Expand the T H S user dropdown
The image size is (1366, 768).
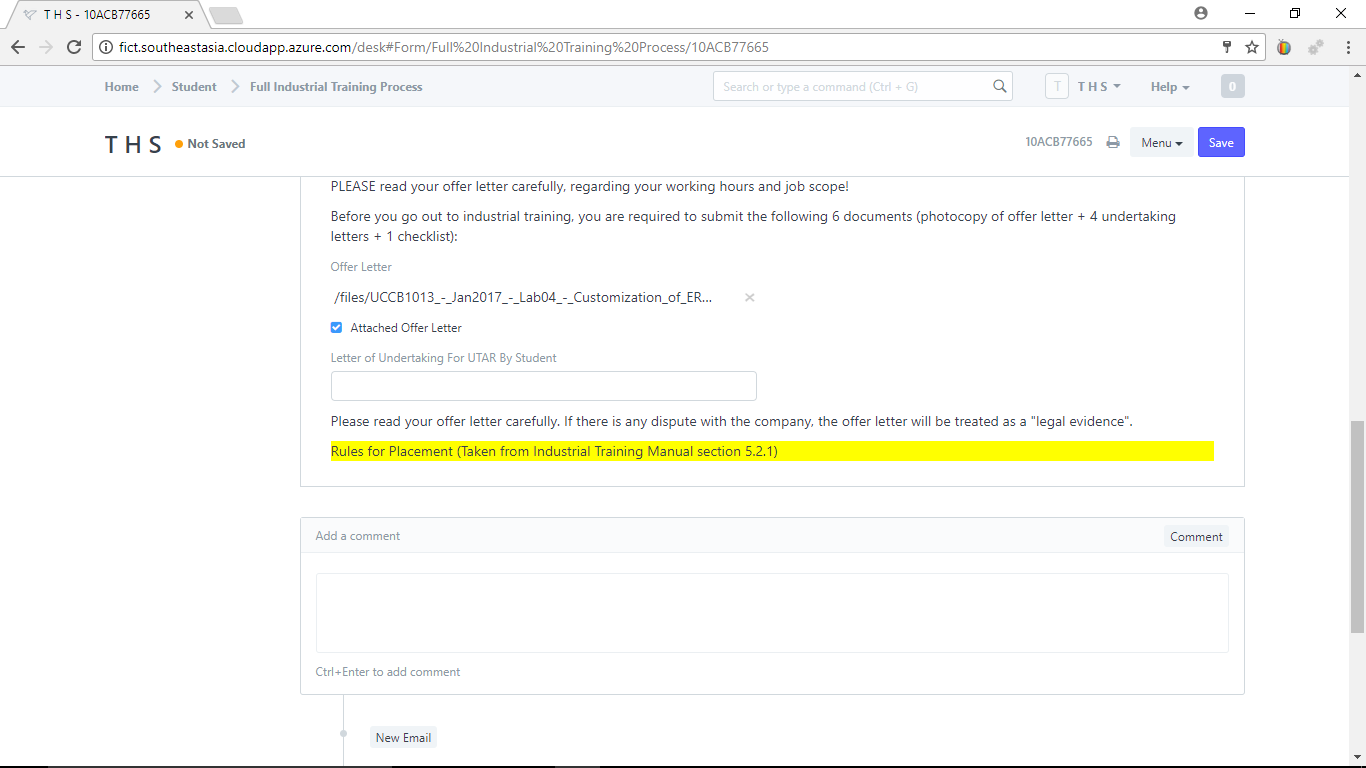[1099, 87]
